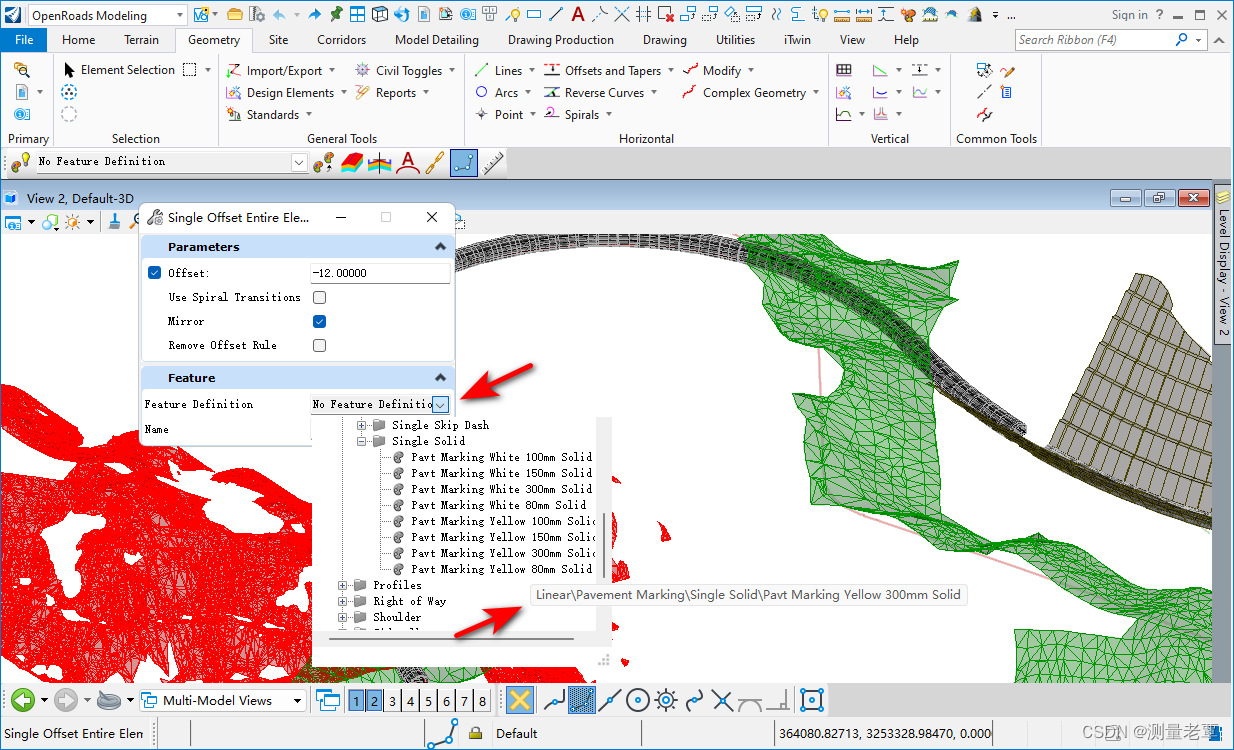
Task: Click the Place Text red A icon in quick access
Action: pos(578,15)
